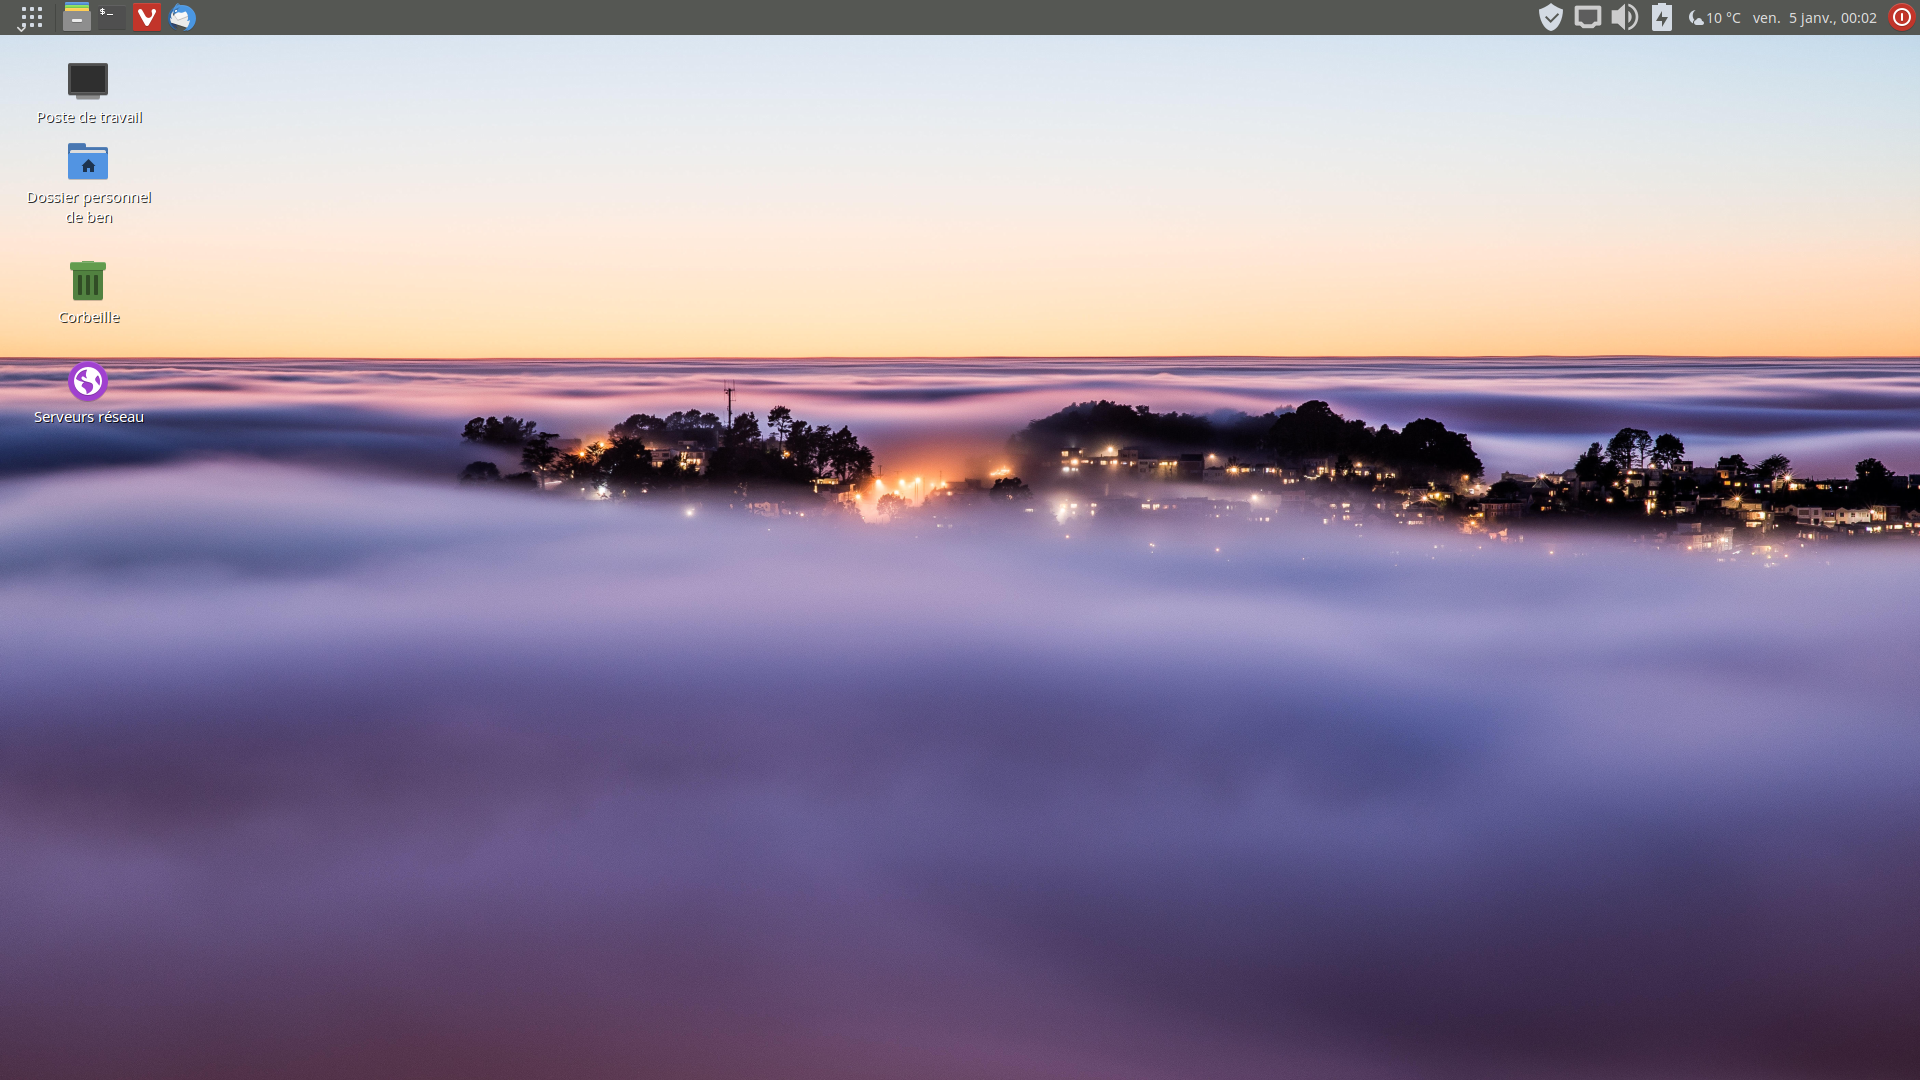Launch the Vivaldi browser
This screenshot has width=1920, height=1080.
[x=147, y=17]
